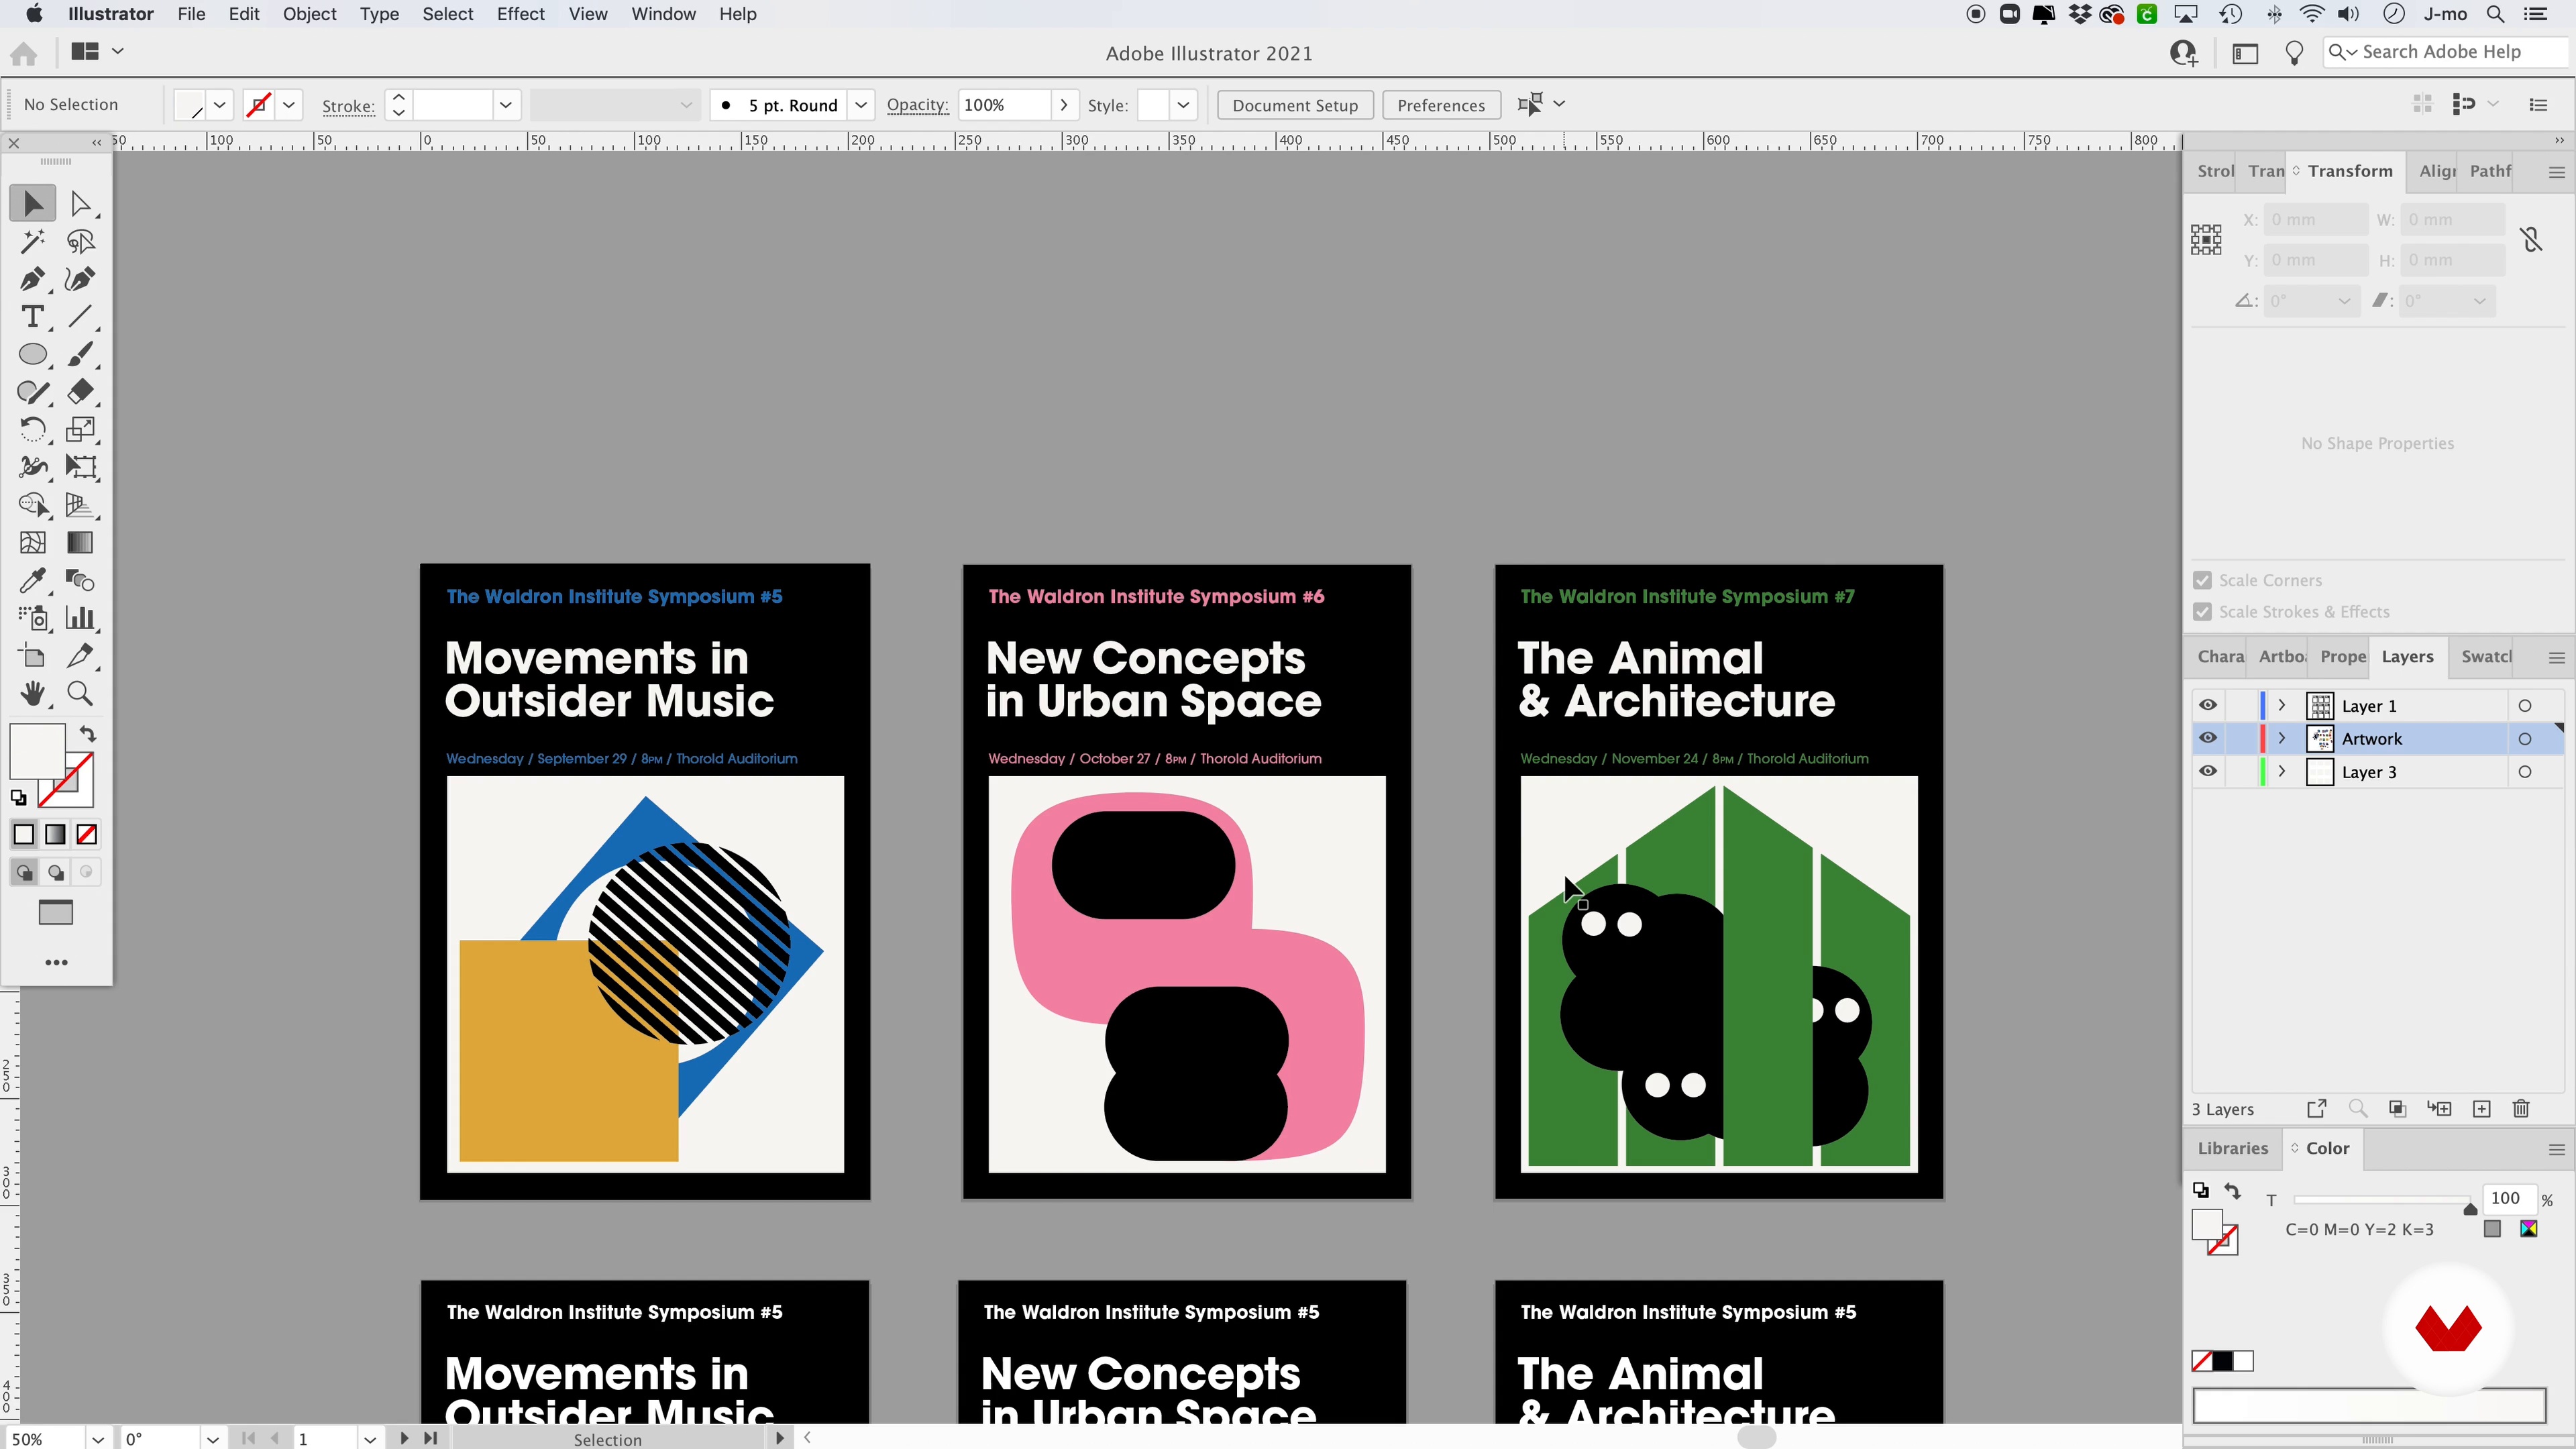This screenshot has width=2576, height=1449.
Task: Toggle Scale Strokes & Effects checkbox
Action: point(2202,611)
